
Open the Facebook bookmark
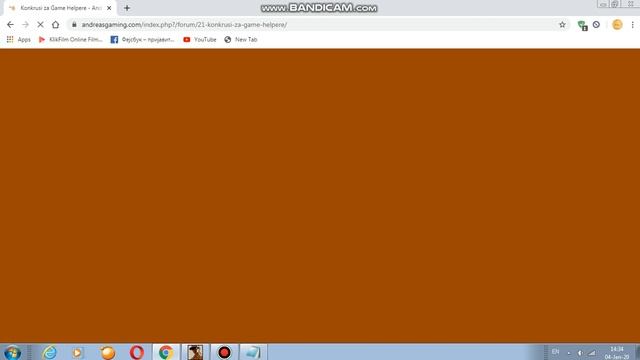click(142, 40)
